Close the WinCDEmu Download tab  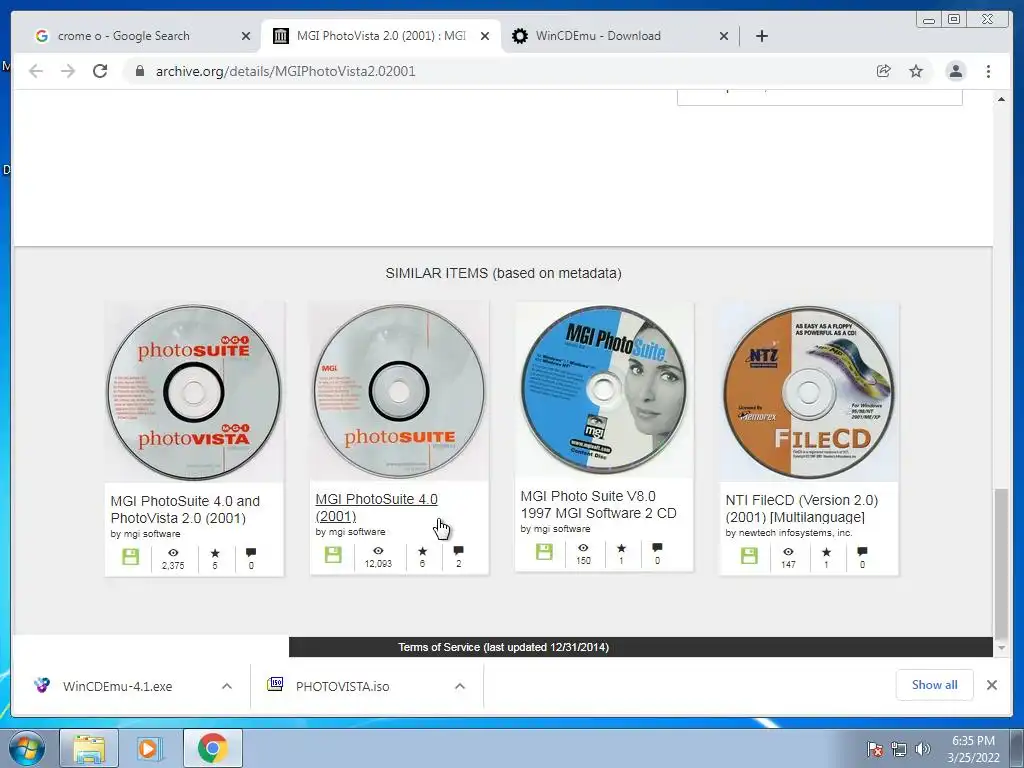[724, 36]
